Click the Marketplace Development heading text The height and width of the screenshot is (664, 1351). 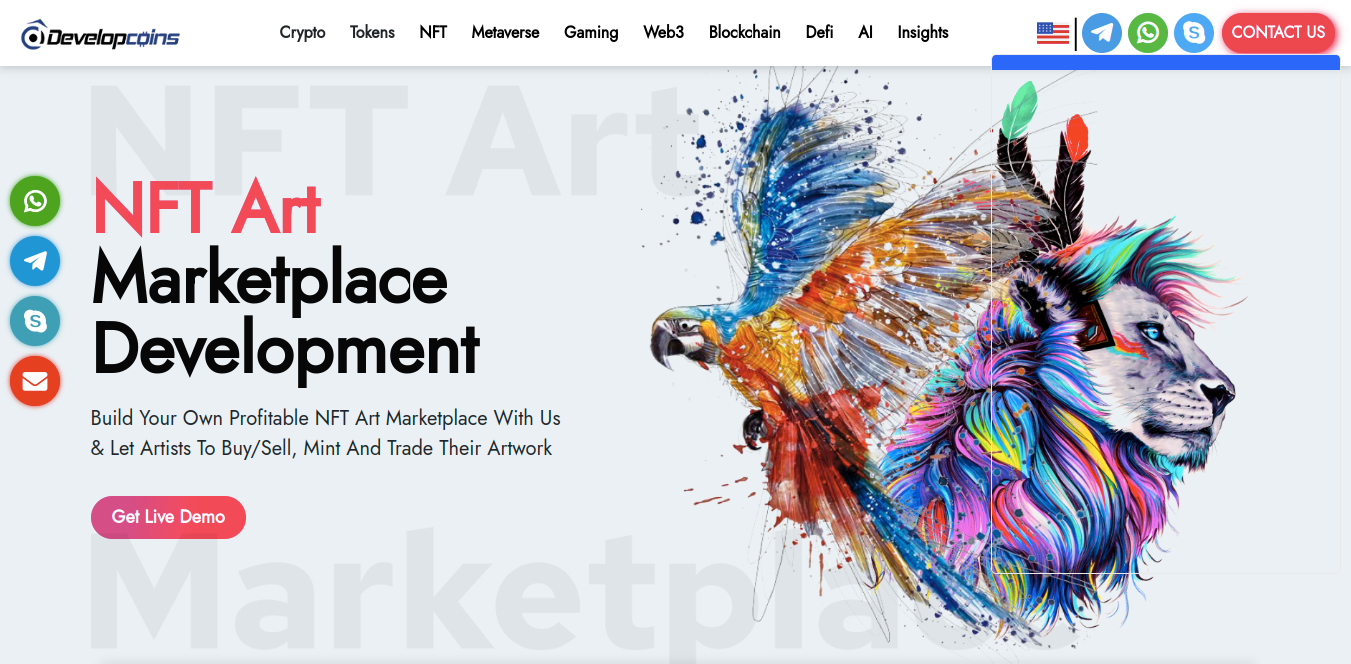pyautogui.click(x=285, y=315)
